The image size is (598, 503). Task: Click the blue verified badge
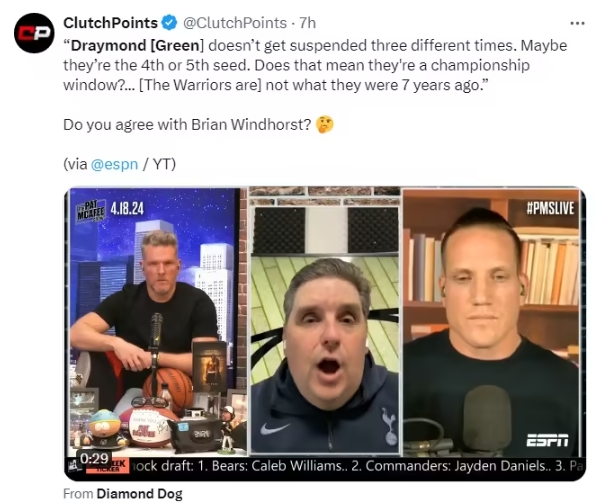click(169, 23)
